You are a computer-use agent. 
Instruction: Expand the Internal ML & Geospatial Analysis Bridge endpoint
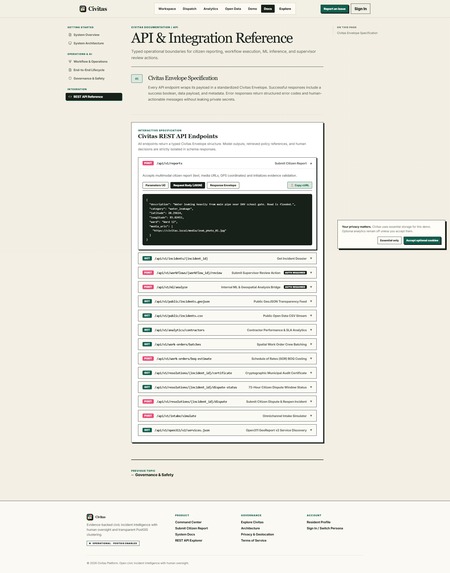(x=227, y=287)
